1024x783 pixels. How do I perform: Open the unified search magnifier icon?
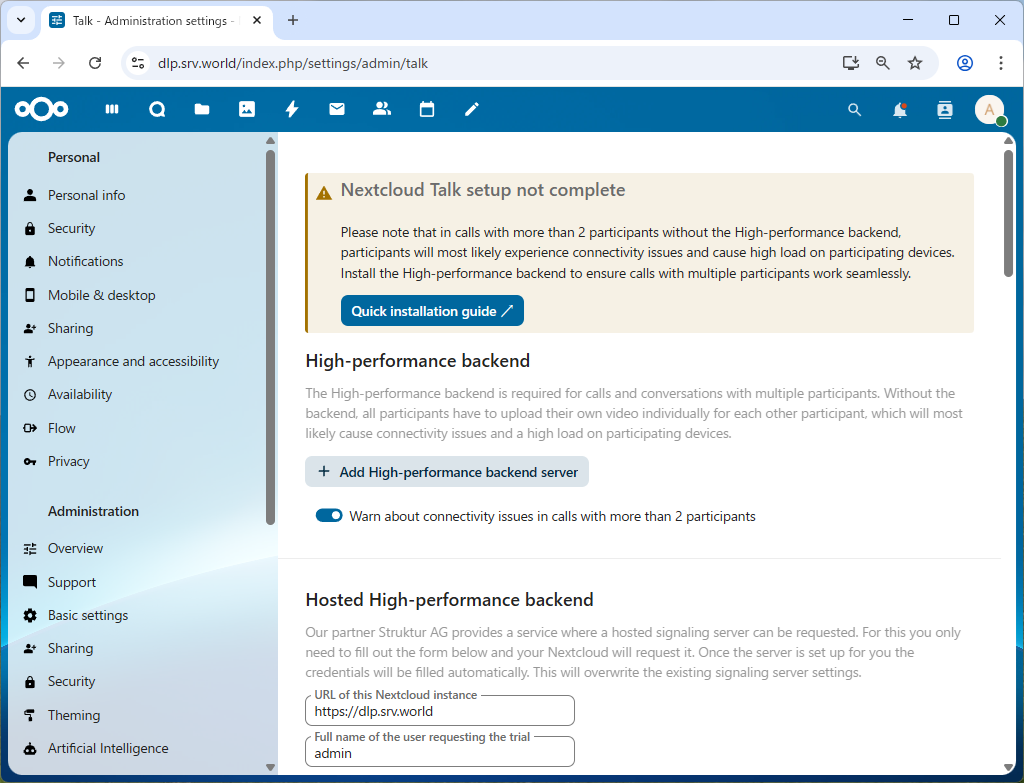point(854,110)
